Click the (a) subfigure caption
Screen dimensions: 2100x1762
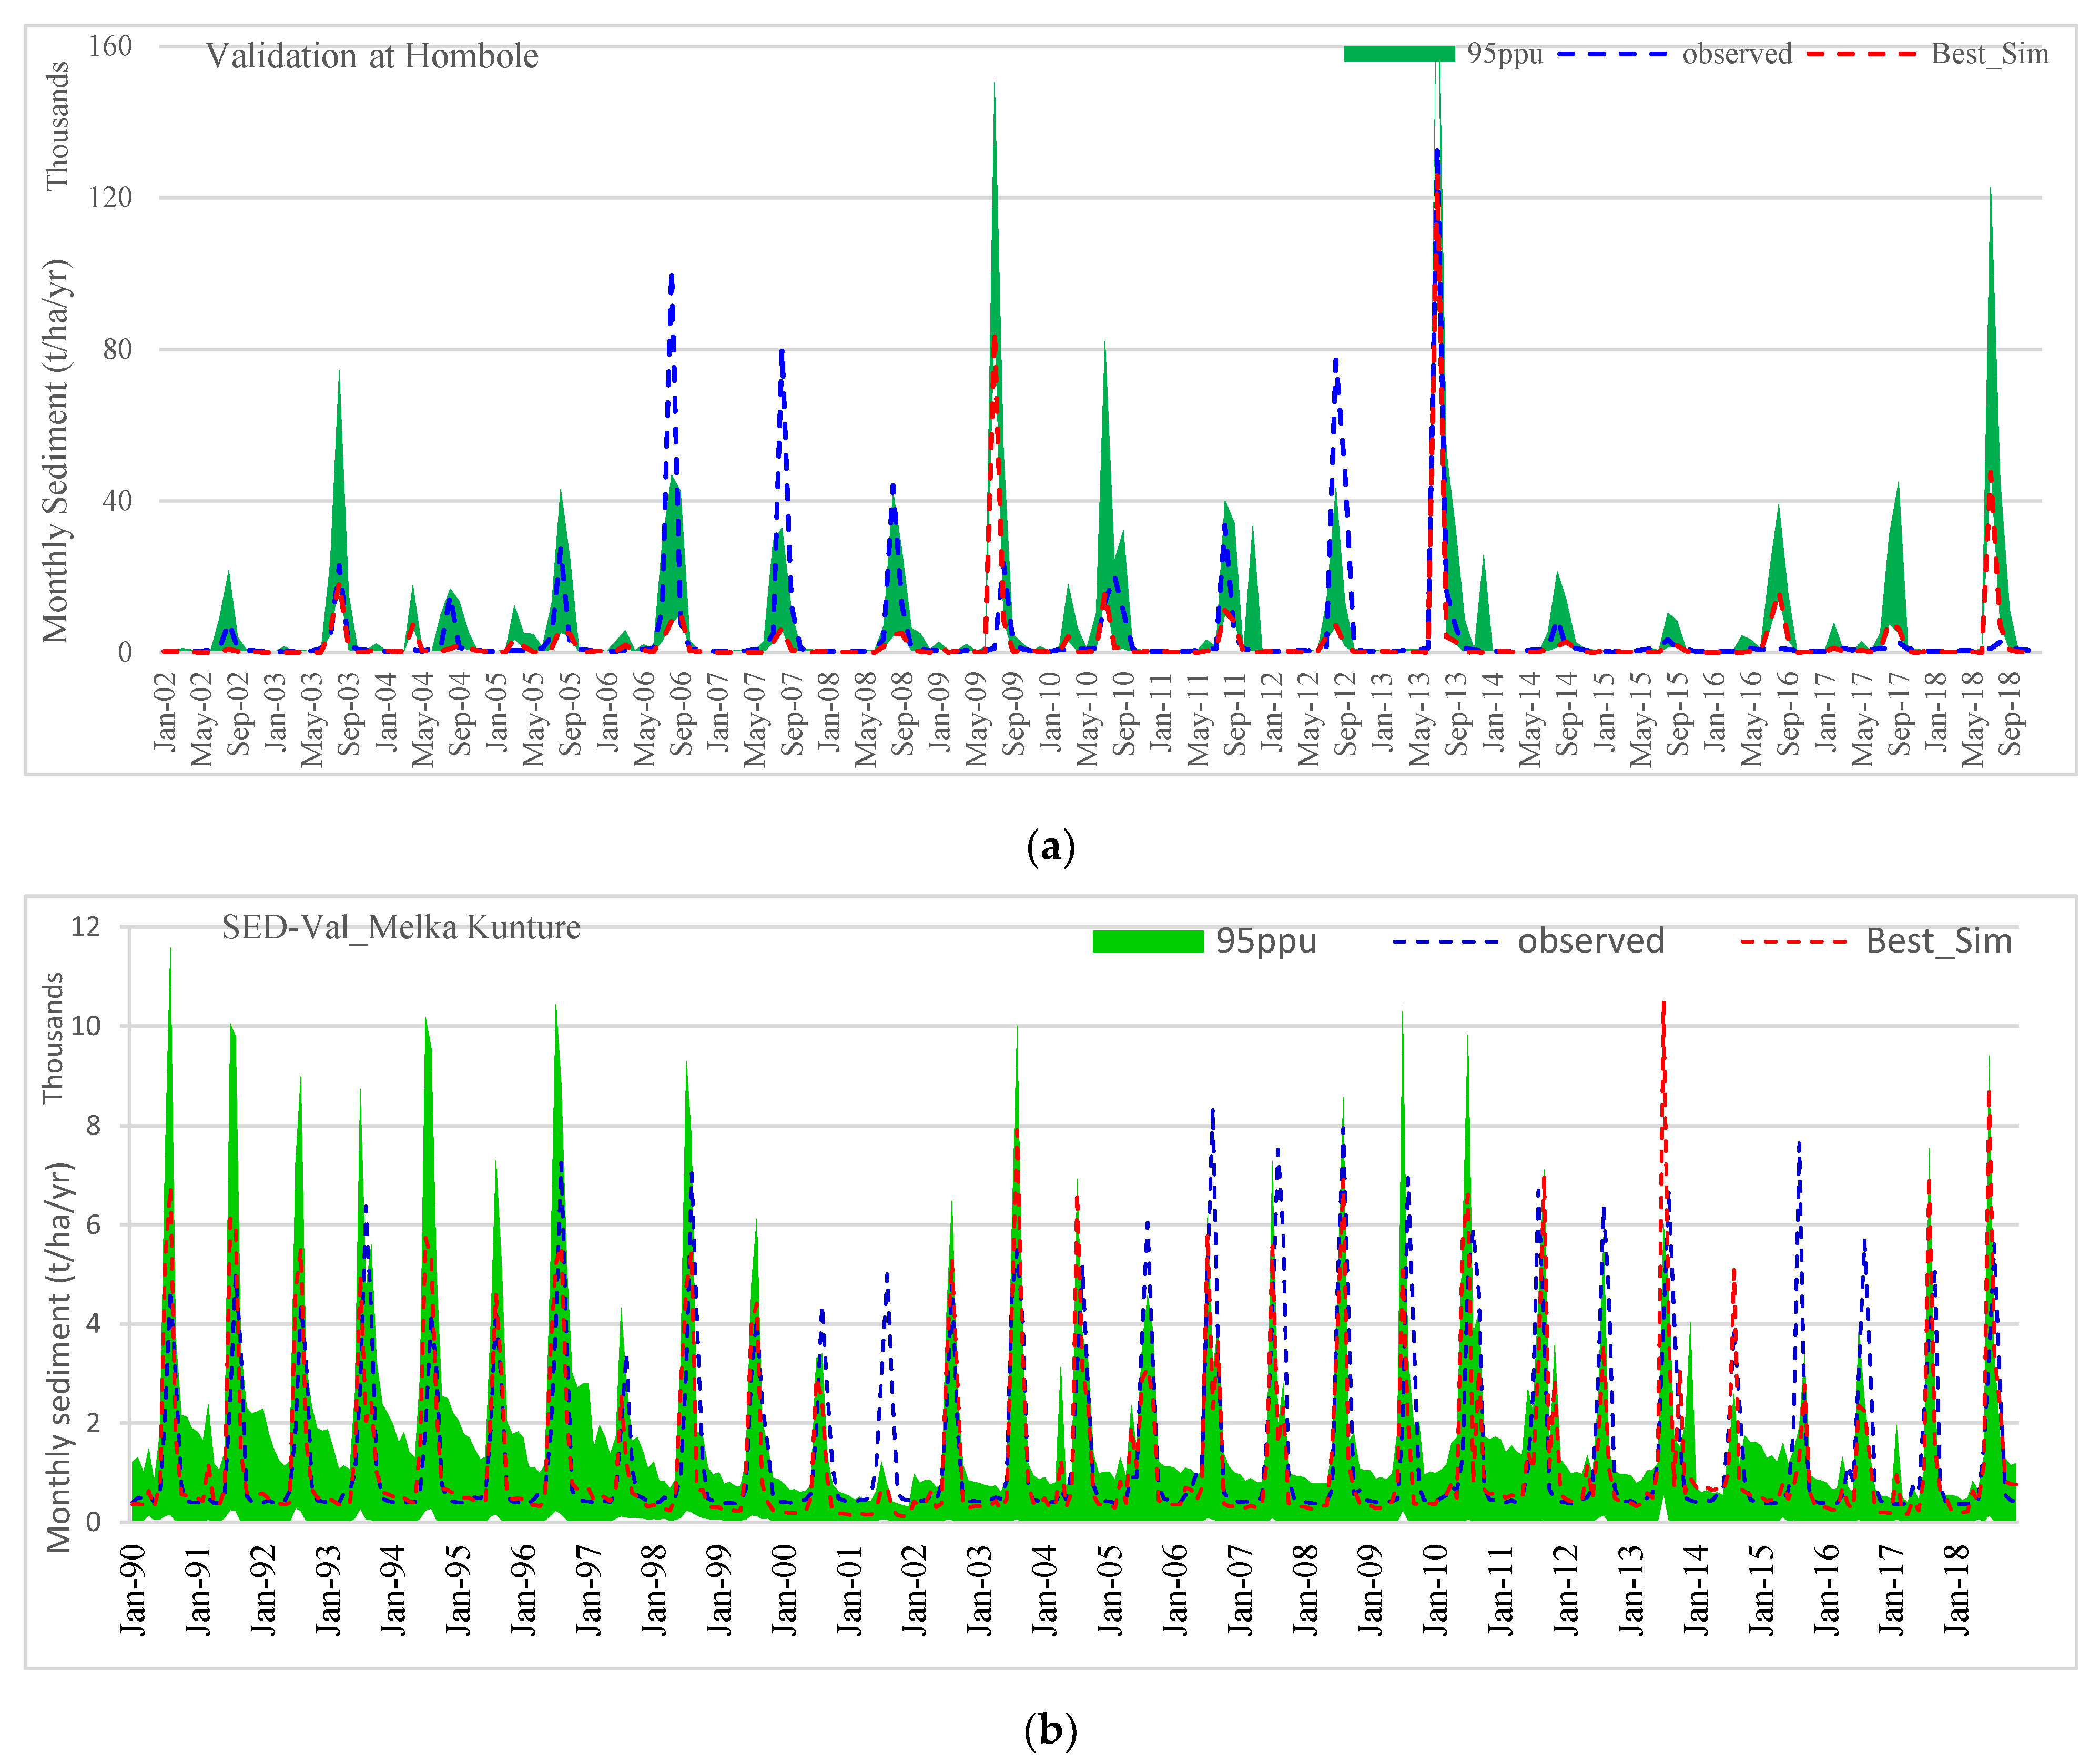click(x=1051, y=847)
